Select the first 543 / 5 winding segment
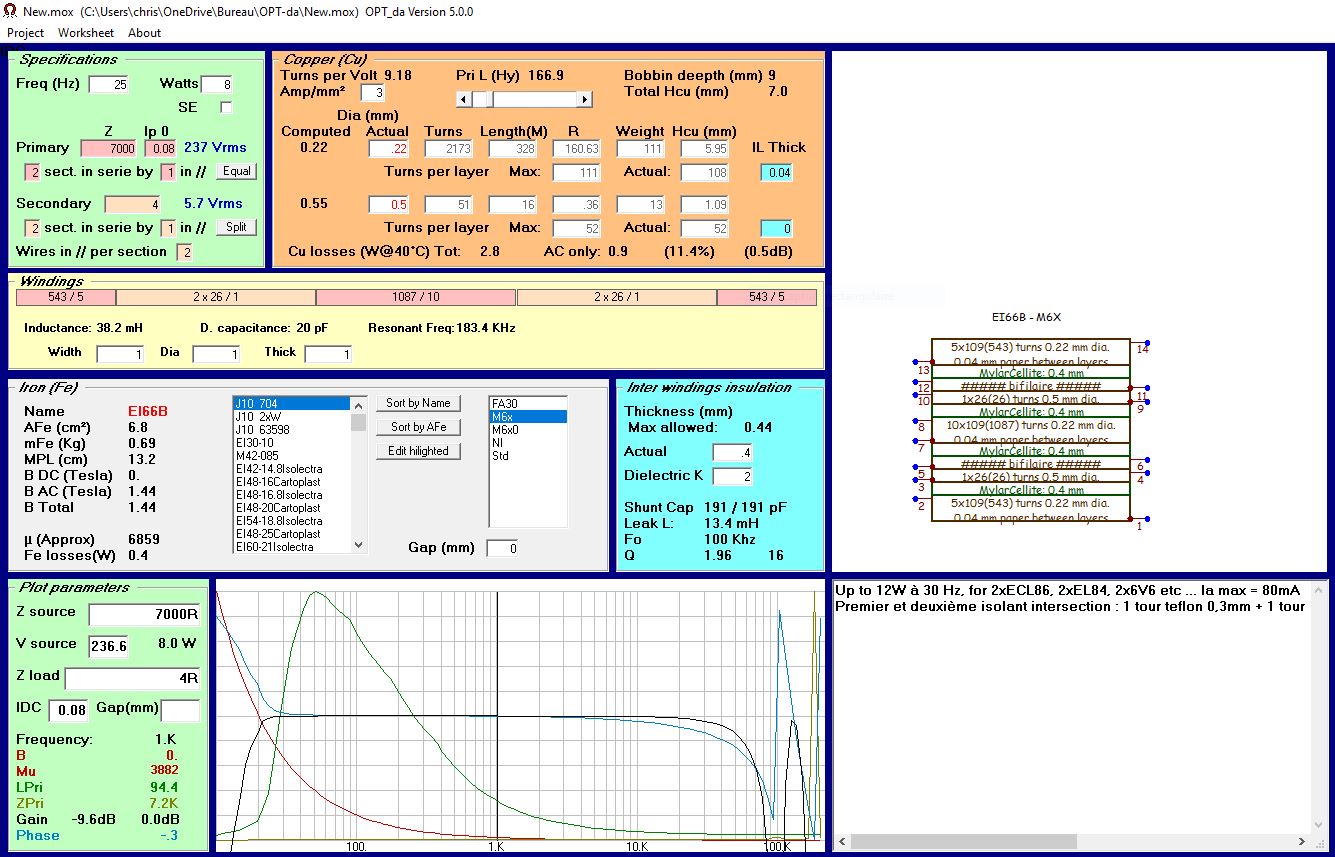This screenshot has height=857, width=1335. (66, 297)
